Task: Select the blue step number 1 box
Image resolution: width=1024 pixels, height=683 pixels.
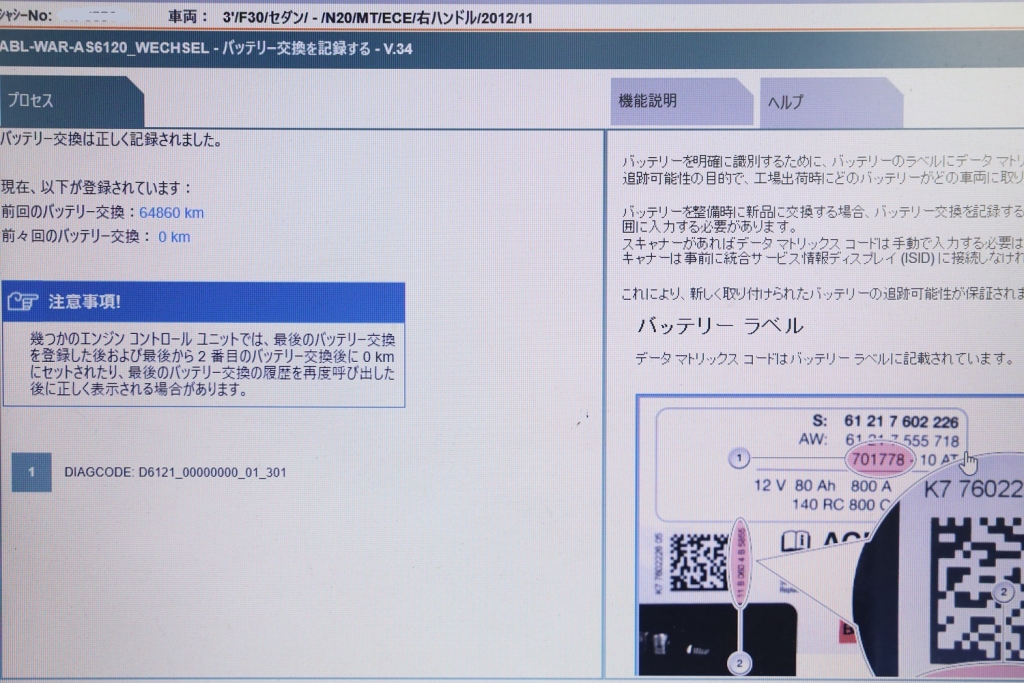Action: click(x=31, y=471)
